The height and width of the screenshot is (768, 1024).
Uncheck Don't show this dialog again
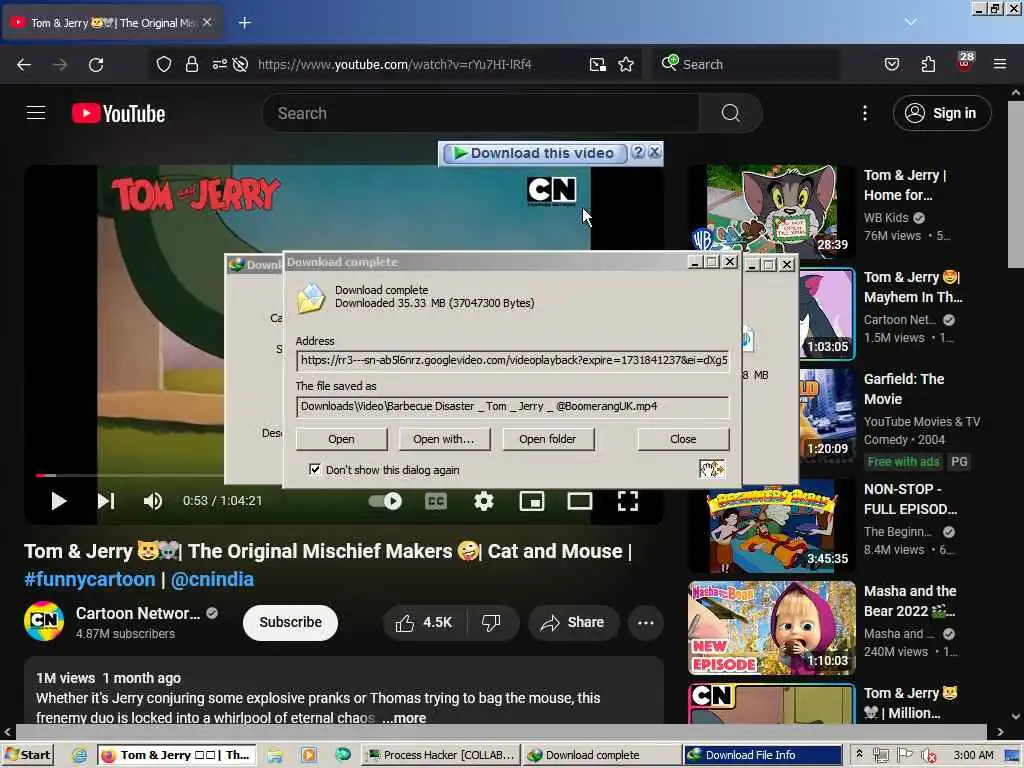[315, 470]
